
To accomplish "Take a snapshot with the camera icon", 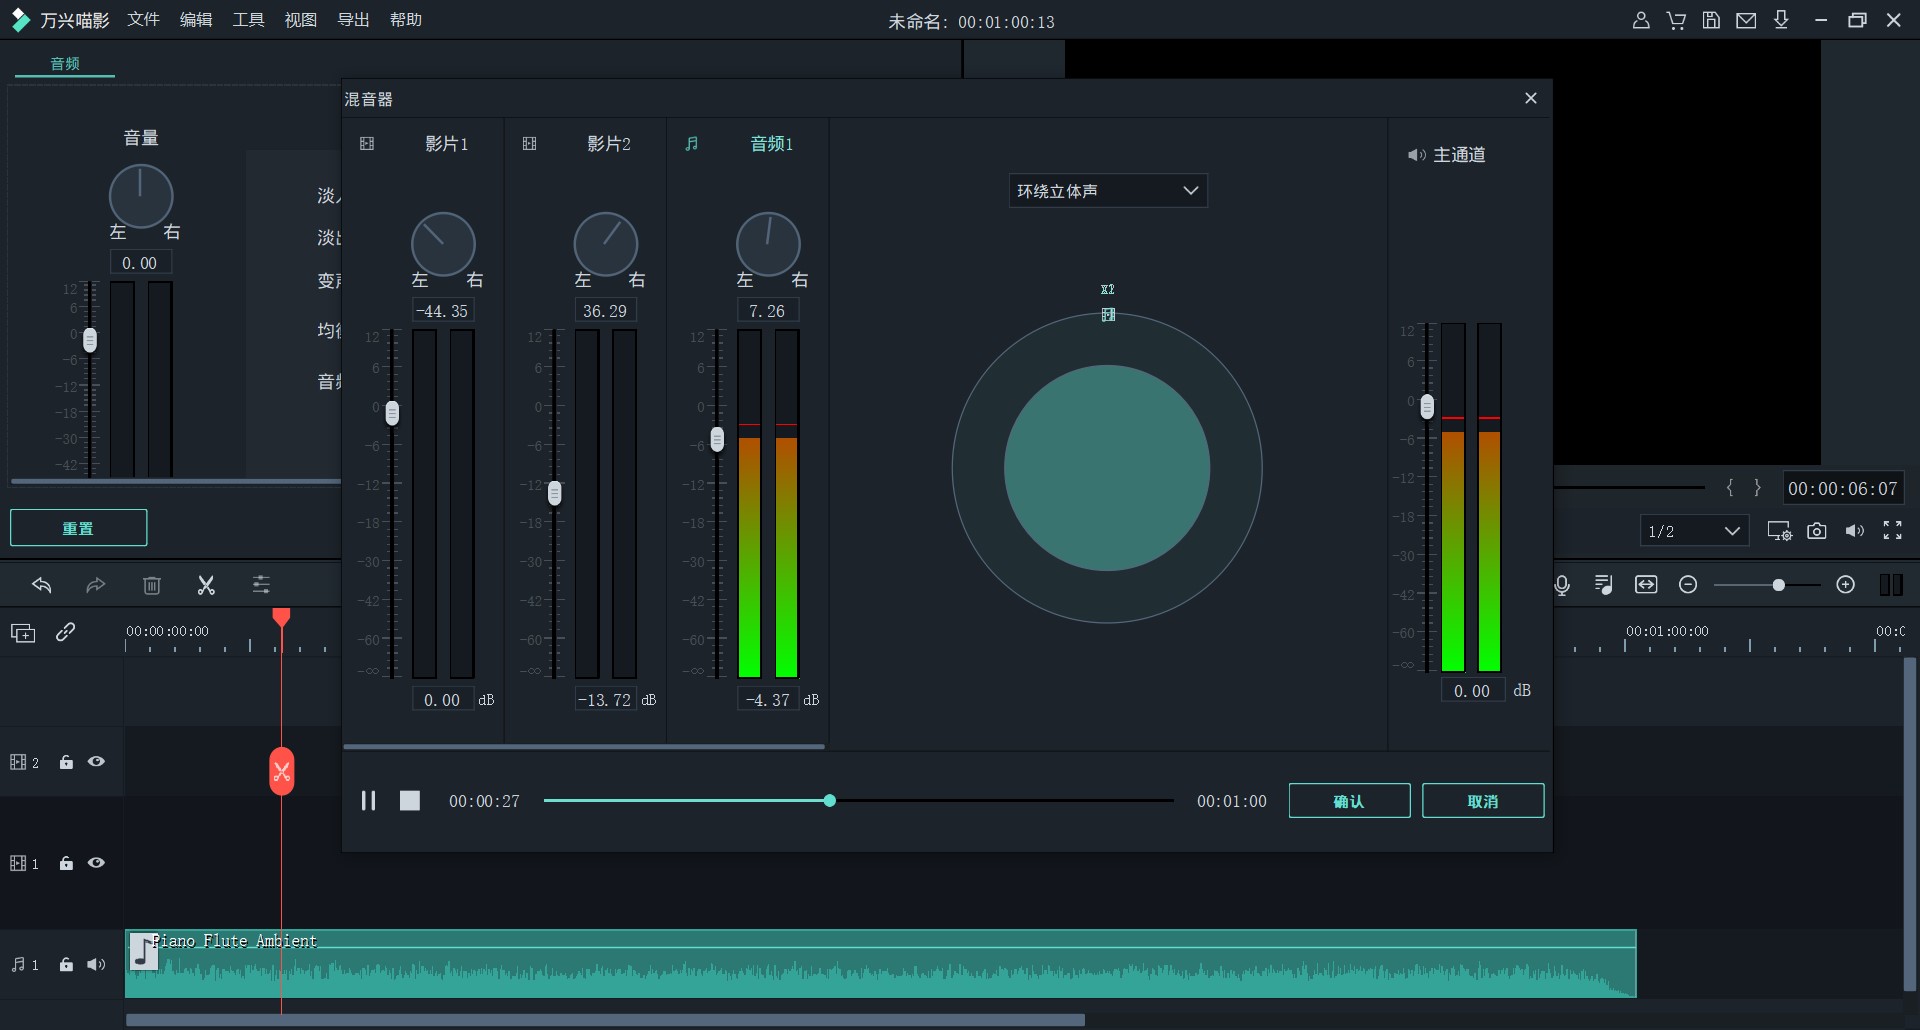I will (x=1817, y=531).
